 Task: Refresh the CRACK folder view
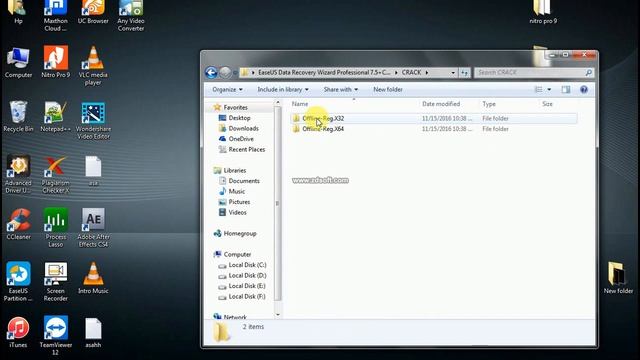(x=464, y=73)
